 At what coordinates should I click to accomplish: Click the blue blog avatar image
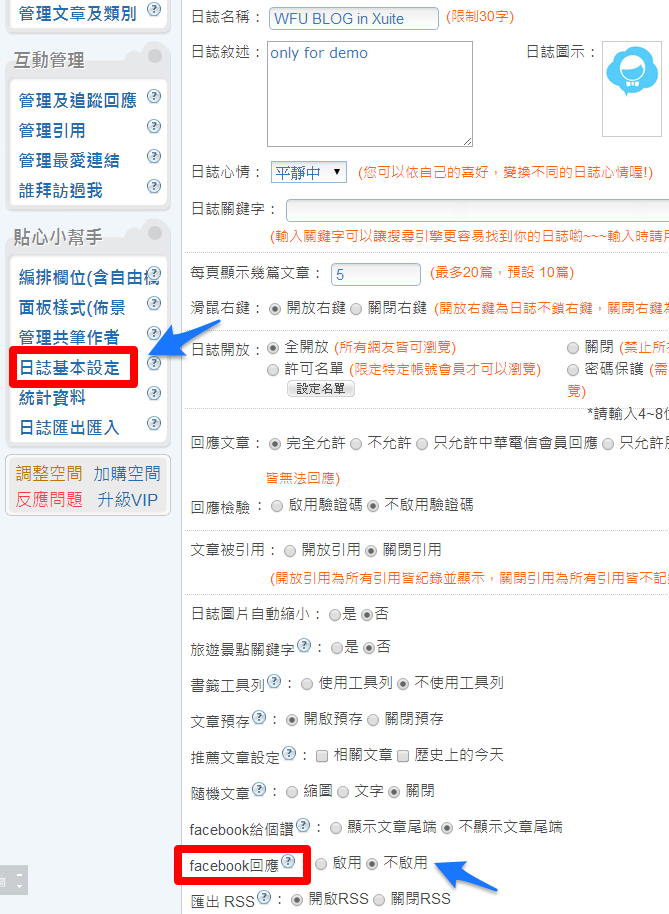click(632, 72)
